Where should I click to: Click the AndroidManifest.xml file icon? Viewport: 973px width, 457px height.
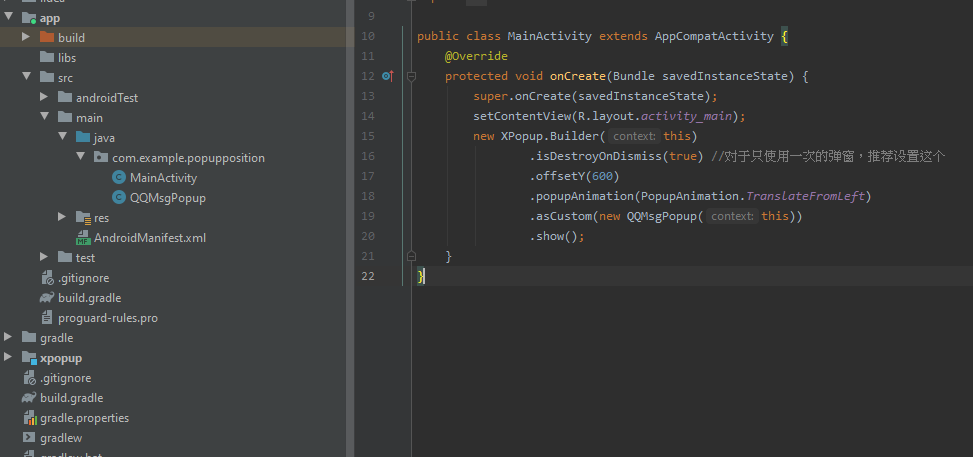coord(83,238)
